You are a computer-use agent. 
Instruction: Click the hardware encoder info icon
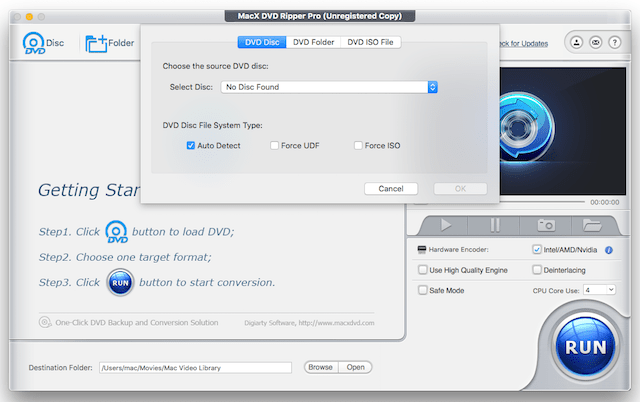[x=609, y=250]
